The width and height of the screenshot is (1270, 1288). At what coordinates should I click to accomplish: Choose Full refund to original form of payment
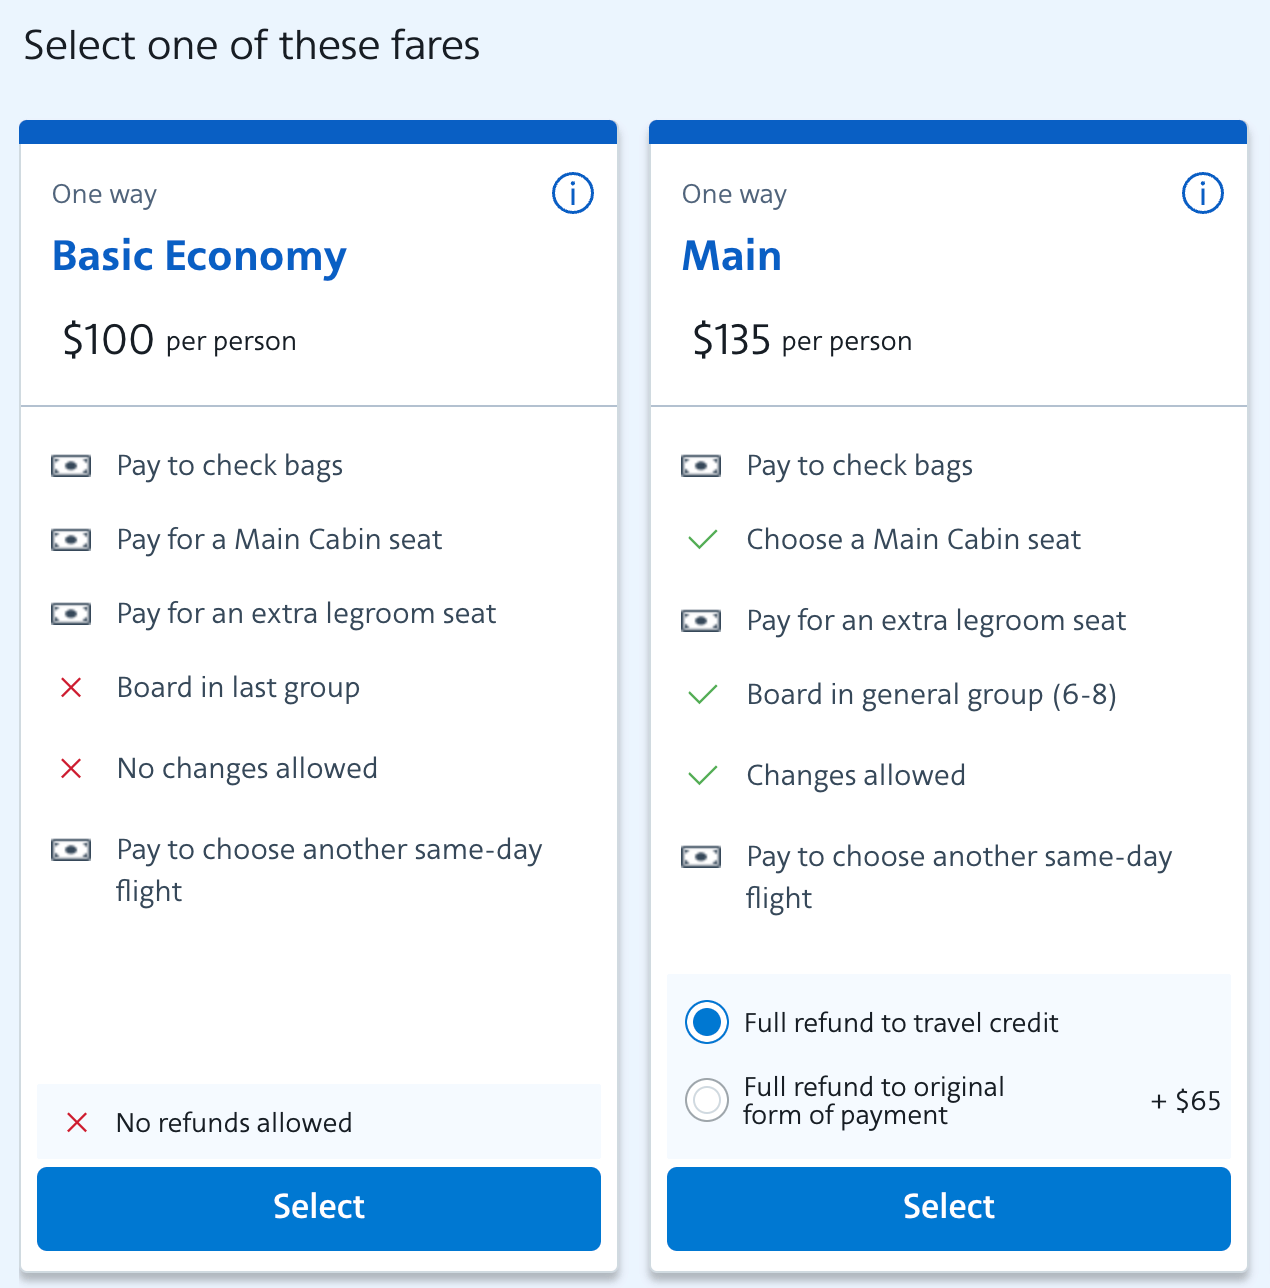[x=707, y=1101]
